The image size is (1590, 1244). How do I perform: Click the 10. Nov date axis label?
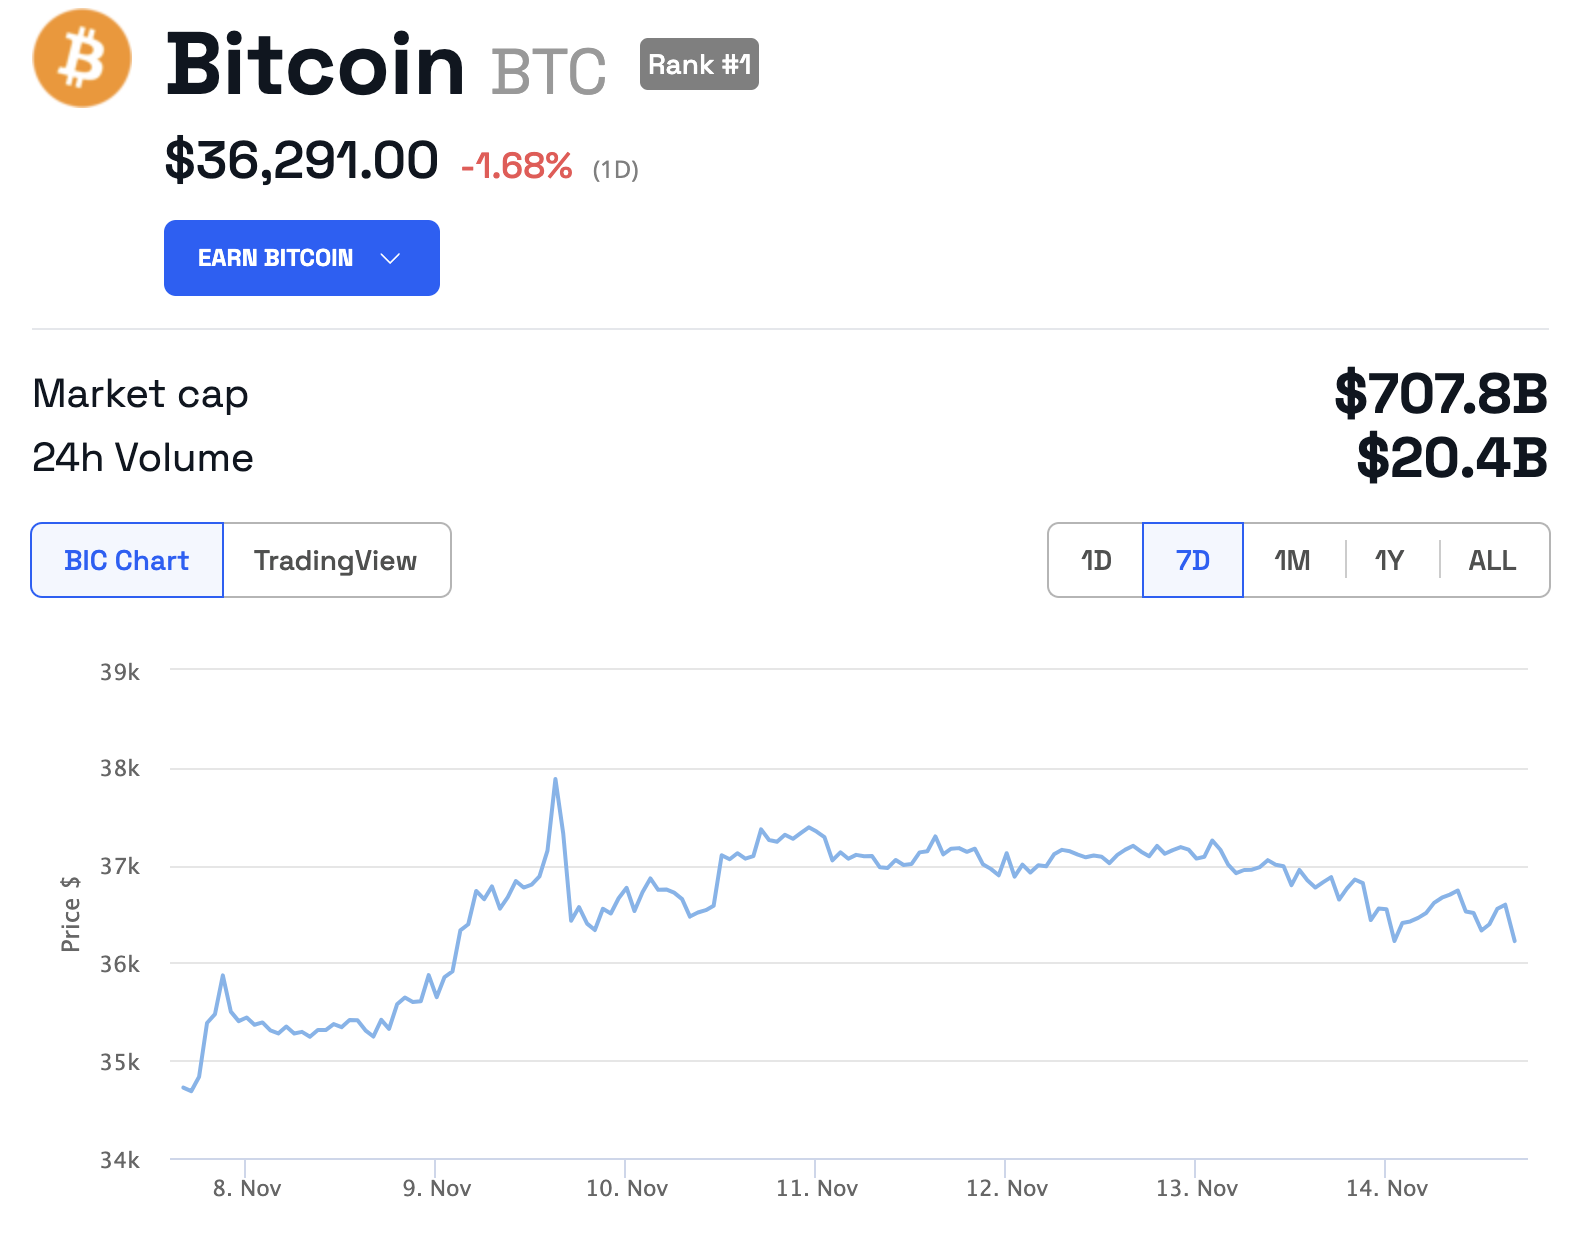click(x=627, y=1188)
